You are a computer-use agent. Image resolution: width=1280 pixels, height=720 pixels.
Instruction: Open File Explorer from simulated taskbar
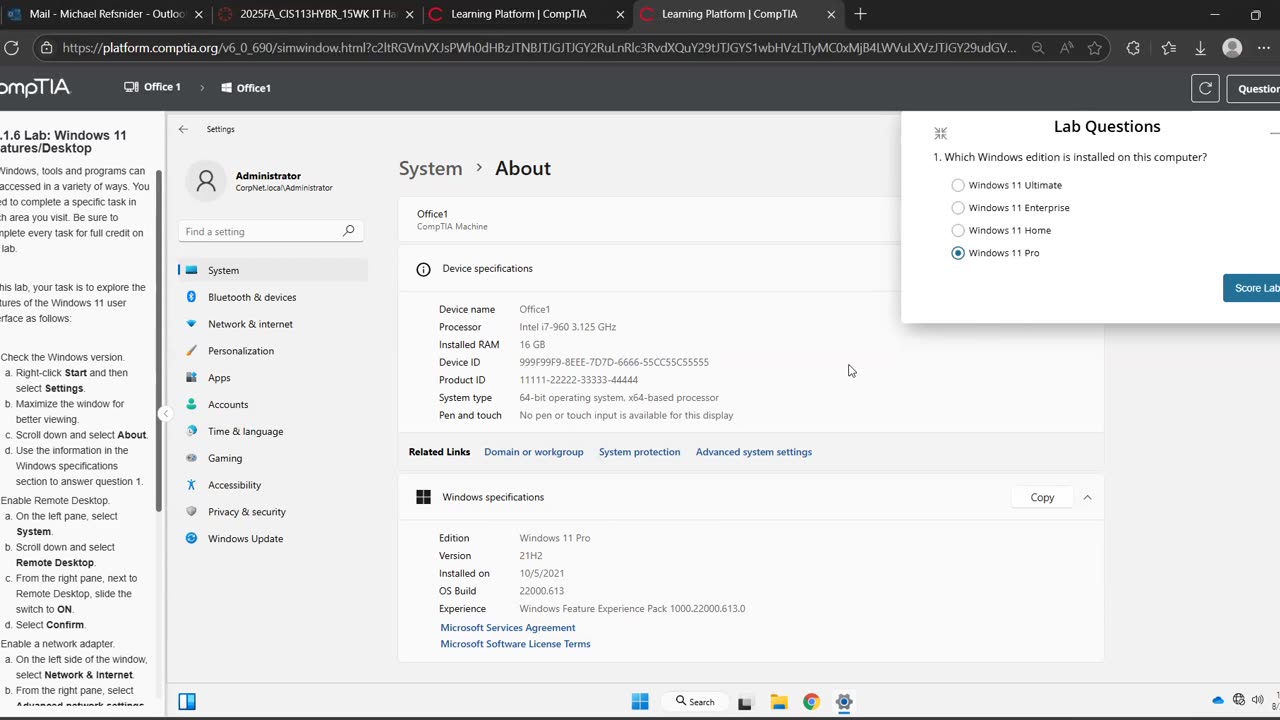pos(779,702)
